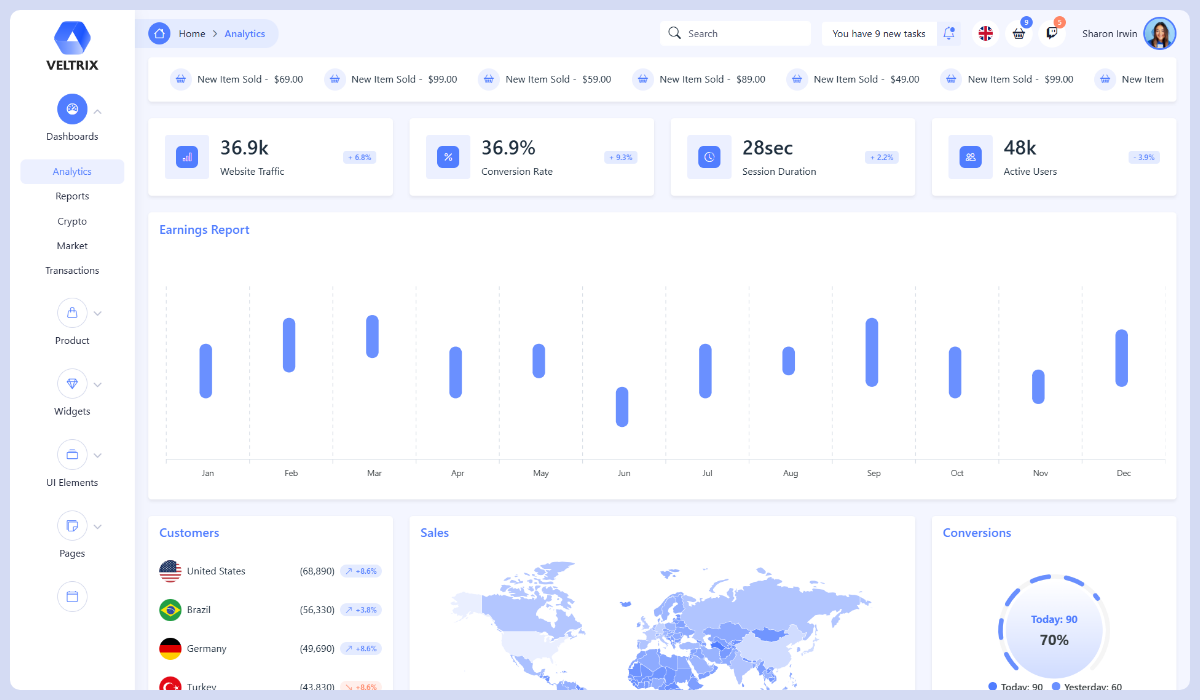Open the UI Elements briefcase icon

[70, 454]
